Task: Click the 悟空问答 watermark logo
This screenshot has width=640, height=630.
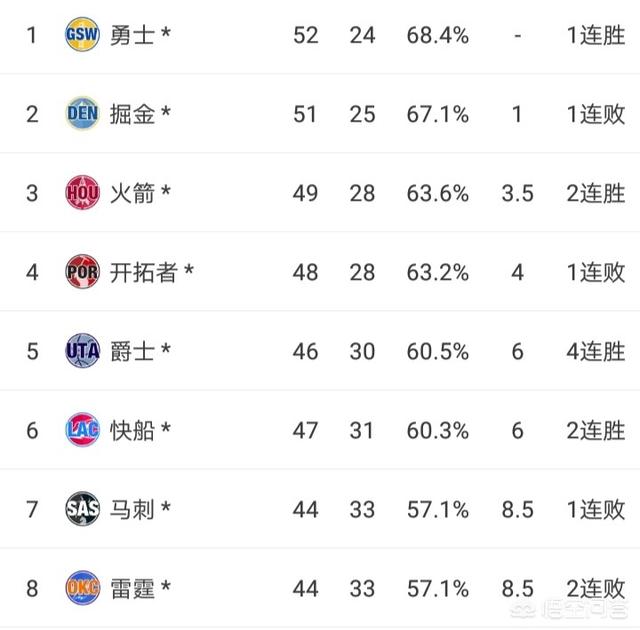Action: click(x=569, y=609)
